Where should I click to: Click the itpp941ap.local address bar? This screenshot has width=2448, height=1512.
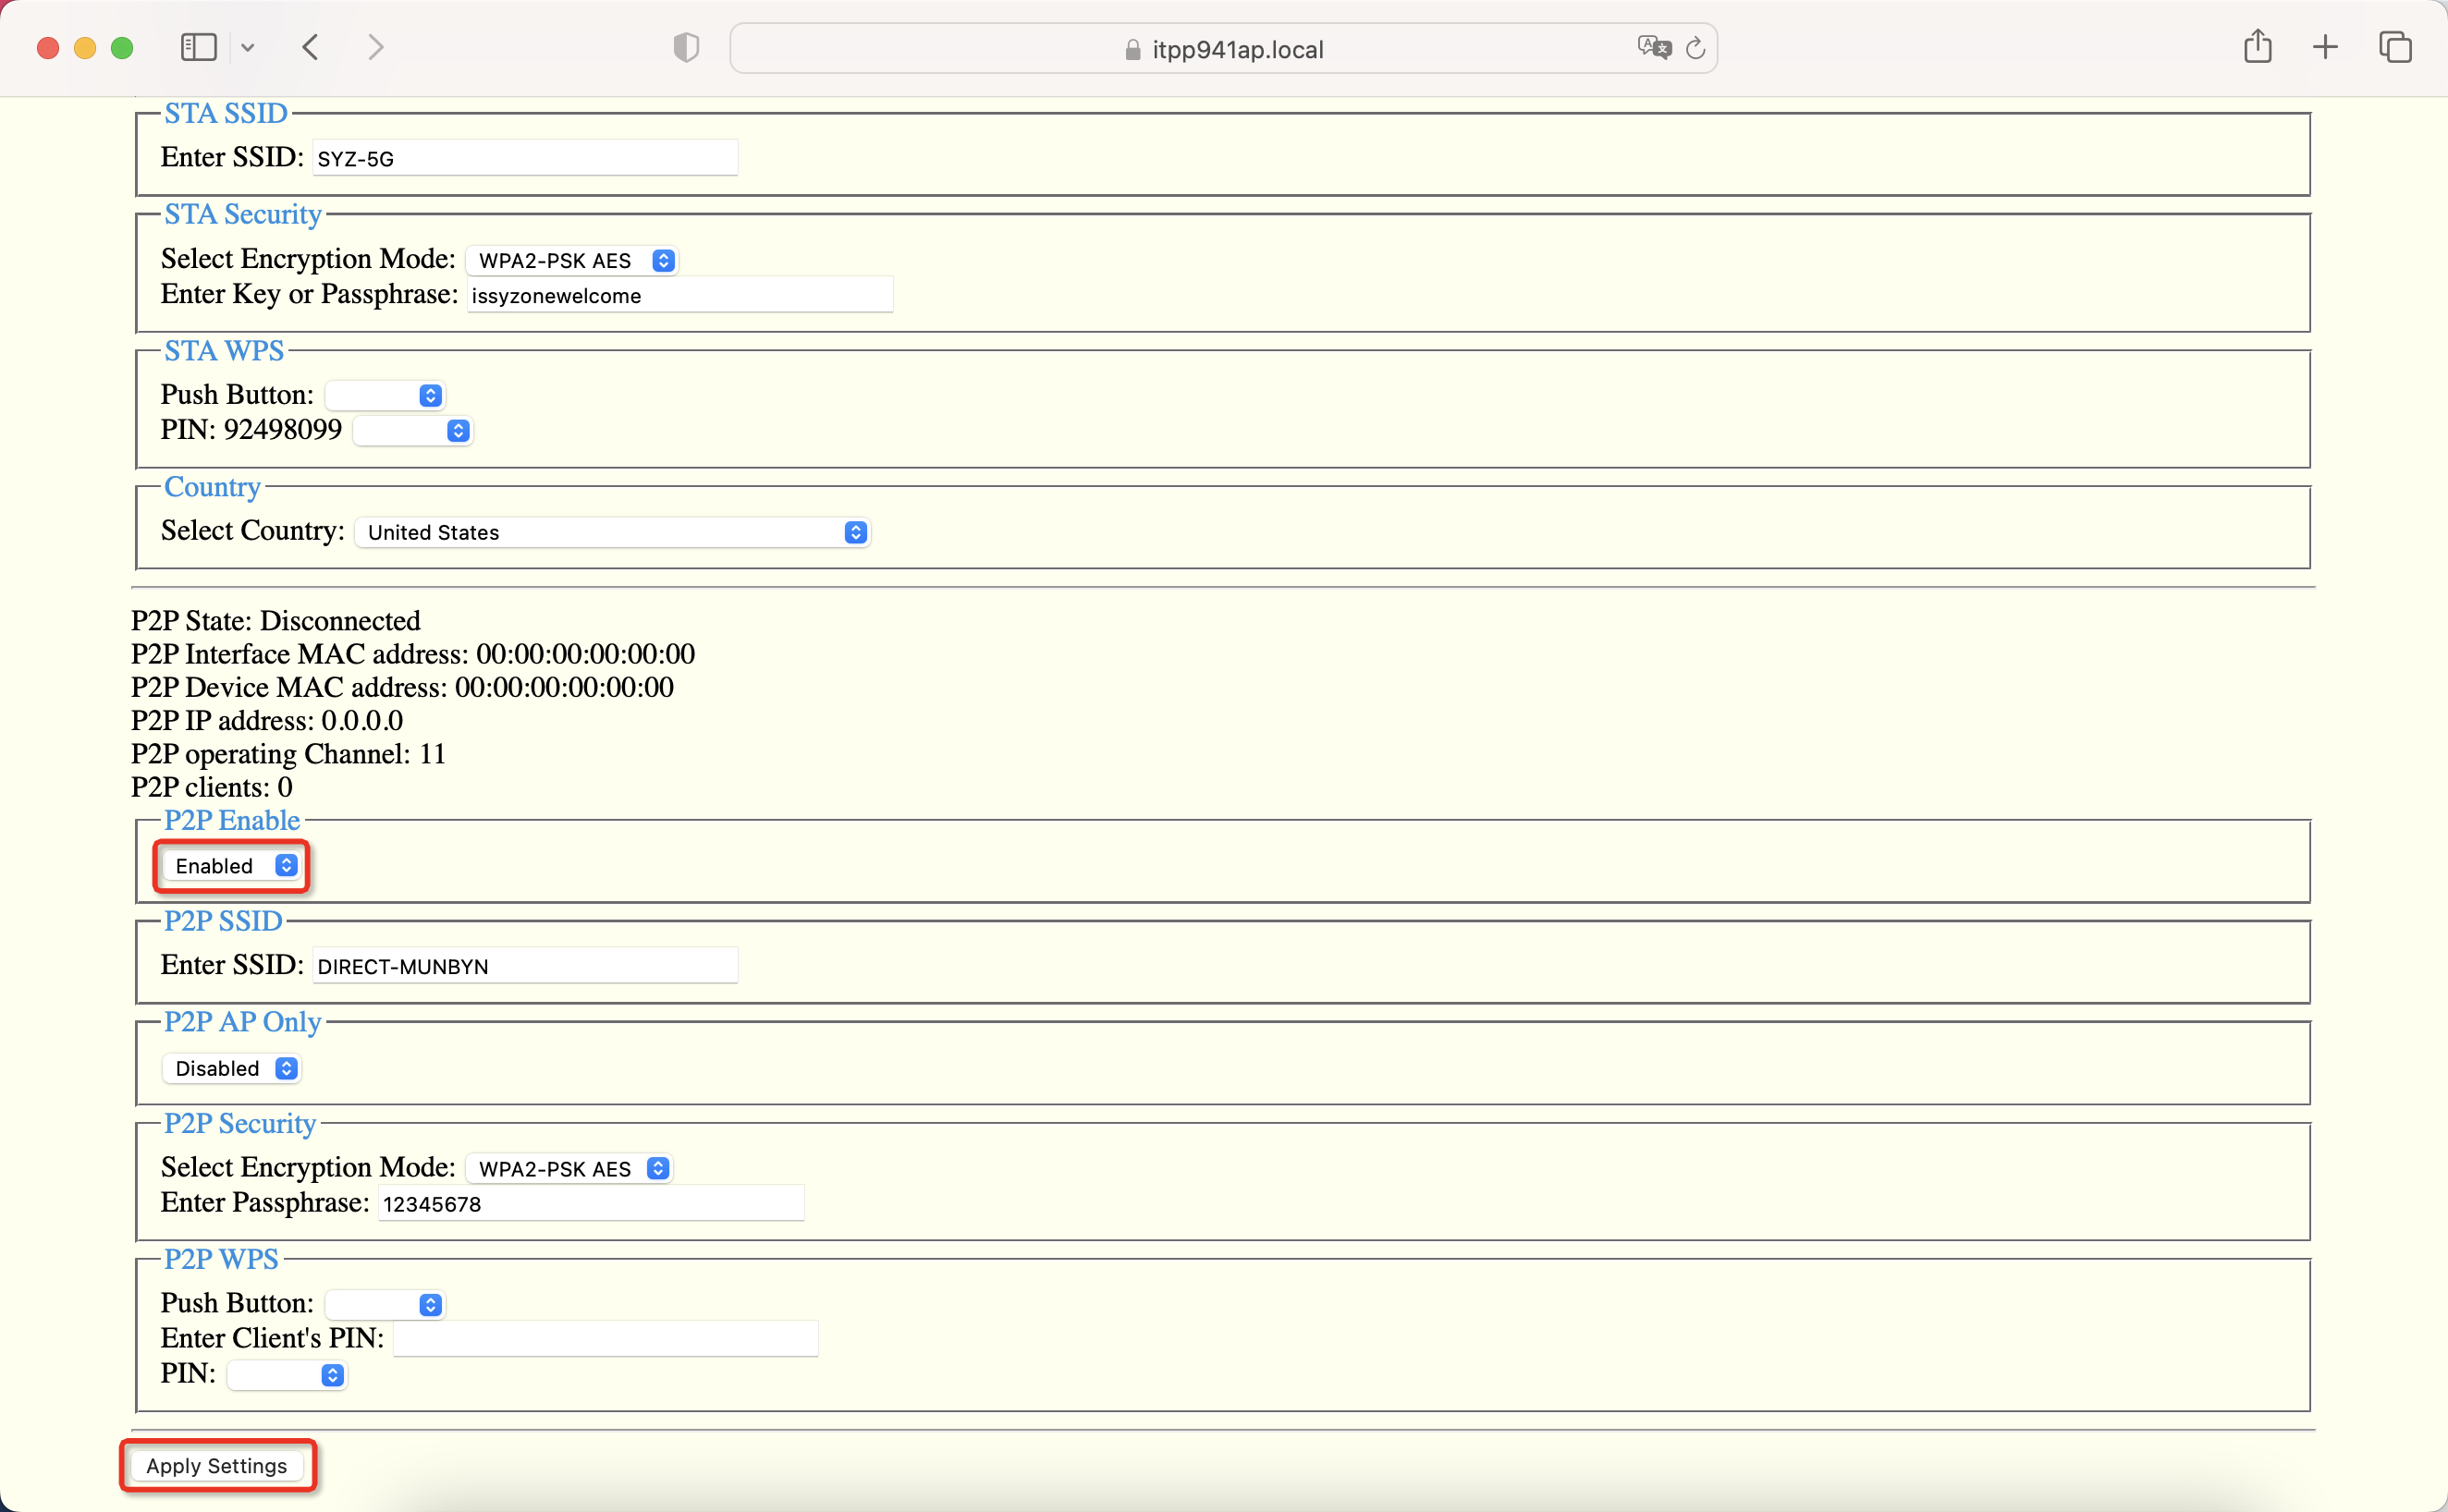point(1223,49)
